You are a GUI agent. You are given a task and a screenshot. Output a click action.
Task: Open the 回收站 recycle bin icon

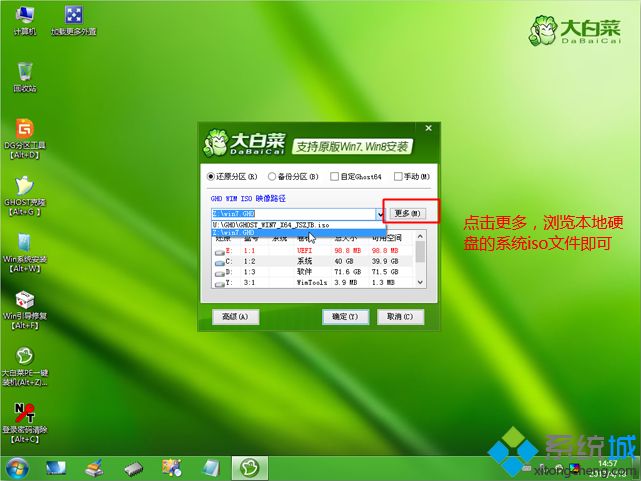click(x=25, y=77)
